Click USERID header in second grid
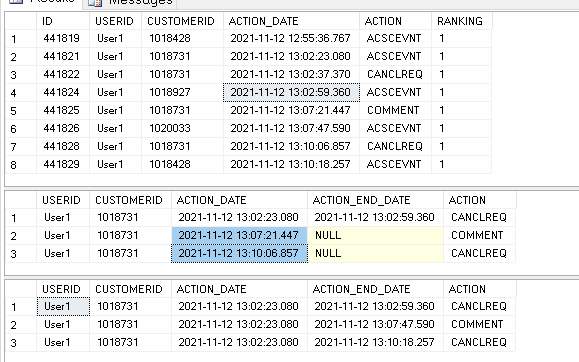Viewport: 579px width, 362px height. tap(63, 200)
